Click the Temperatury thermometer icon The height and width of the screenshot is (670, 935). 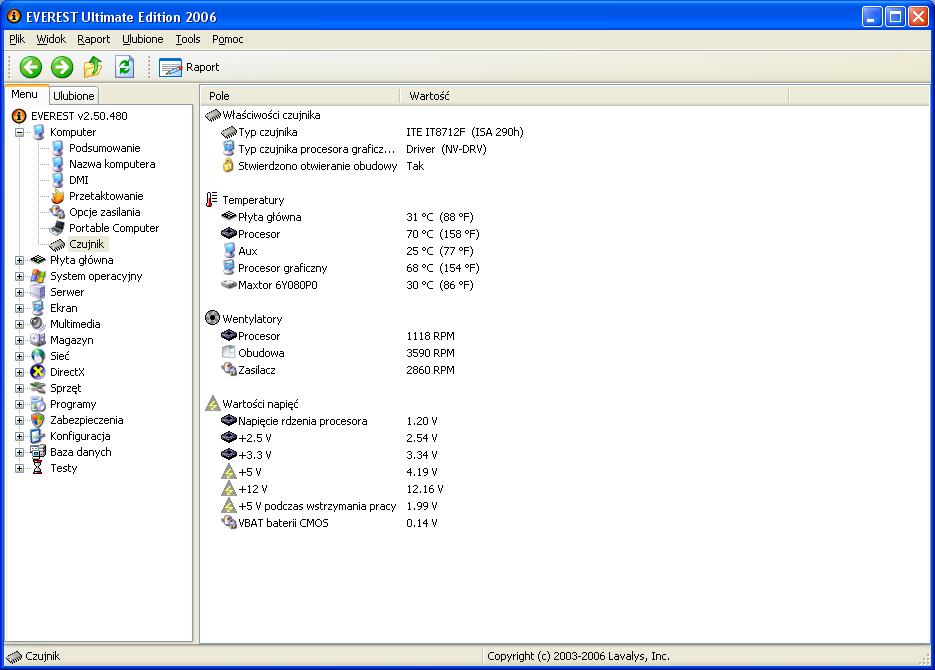pyautogui.click(x=212, y=200)
